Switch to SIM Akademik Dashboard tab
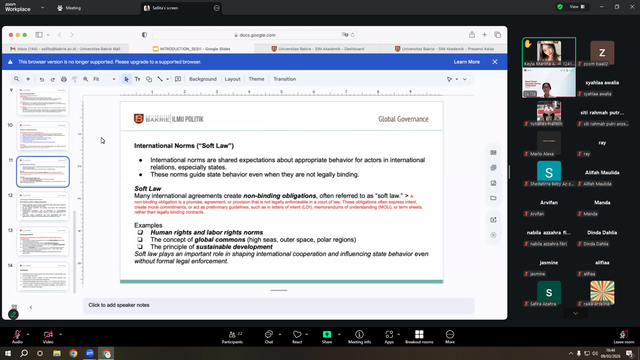Viewport: 640px width, 360px height. (318, 49)
